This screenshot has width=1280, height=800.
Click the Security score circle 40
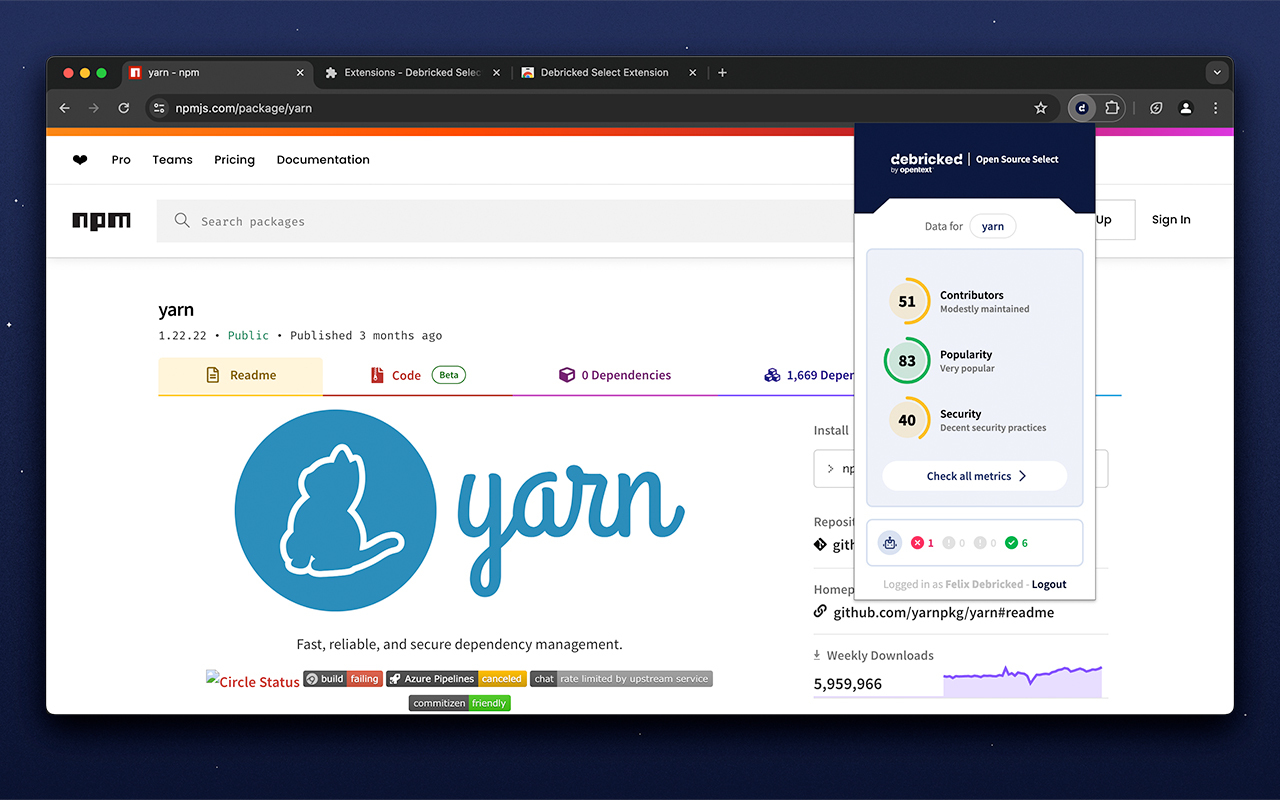point(907,420)
